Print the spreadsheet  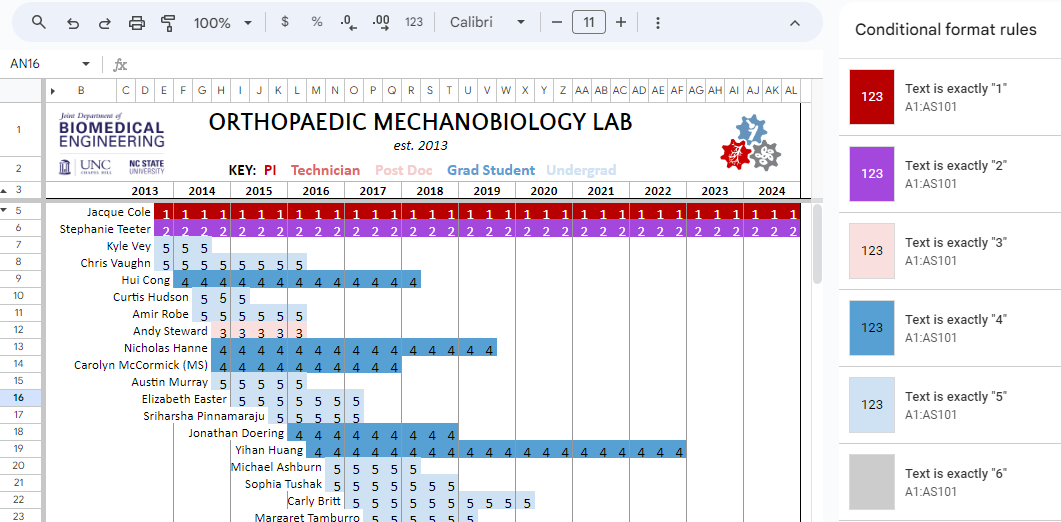(x=137, y=22)
